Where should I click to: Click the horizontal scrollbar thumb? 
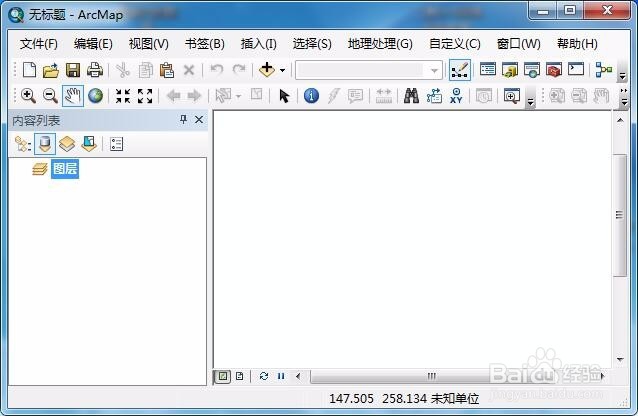[x=431, y=376]
